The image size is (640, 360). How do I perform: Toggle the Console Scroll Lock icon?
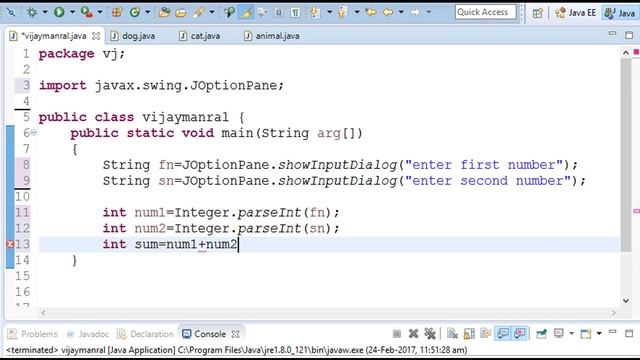click(x=469, y=334)
